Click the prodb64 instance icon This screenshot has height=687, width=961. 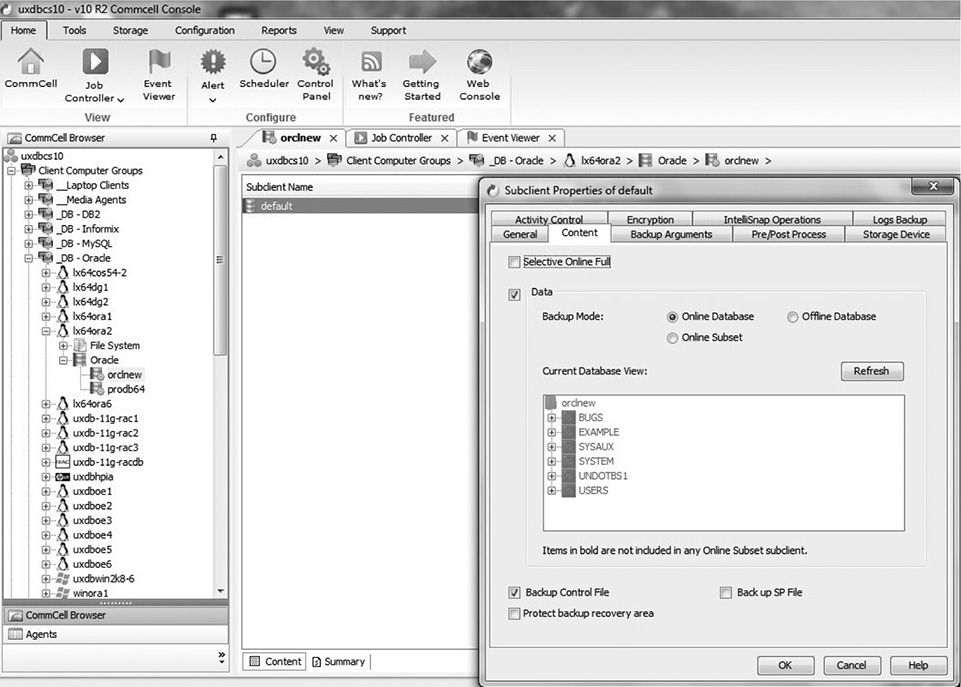tap(97, 389)
